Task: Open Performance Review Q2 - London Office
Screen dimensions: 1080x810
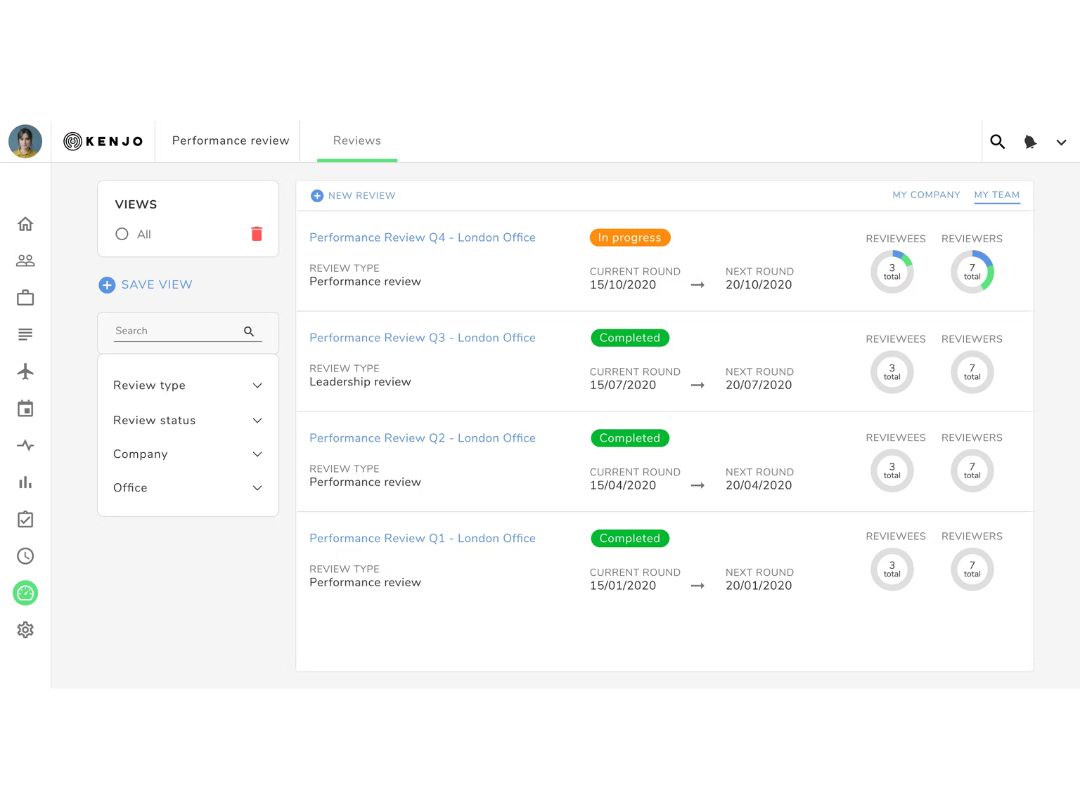Action: [422, 438]
